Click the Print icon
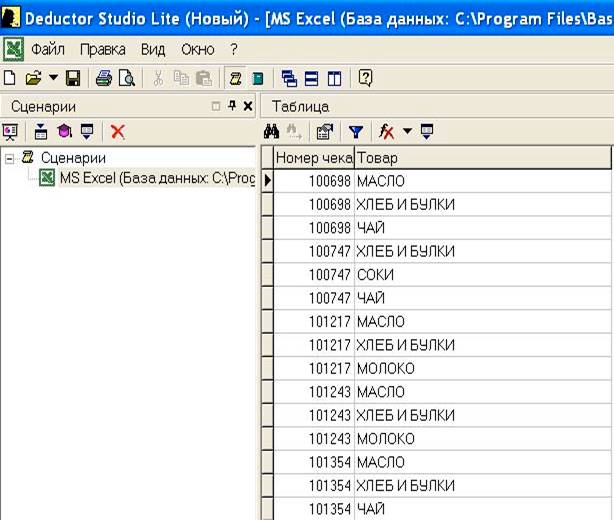Screen dimensions: 614x520 (x=104, y=78)
